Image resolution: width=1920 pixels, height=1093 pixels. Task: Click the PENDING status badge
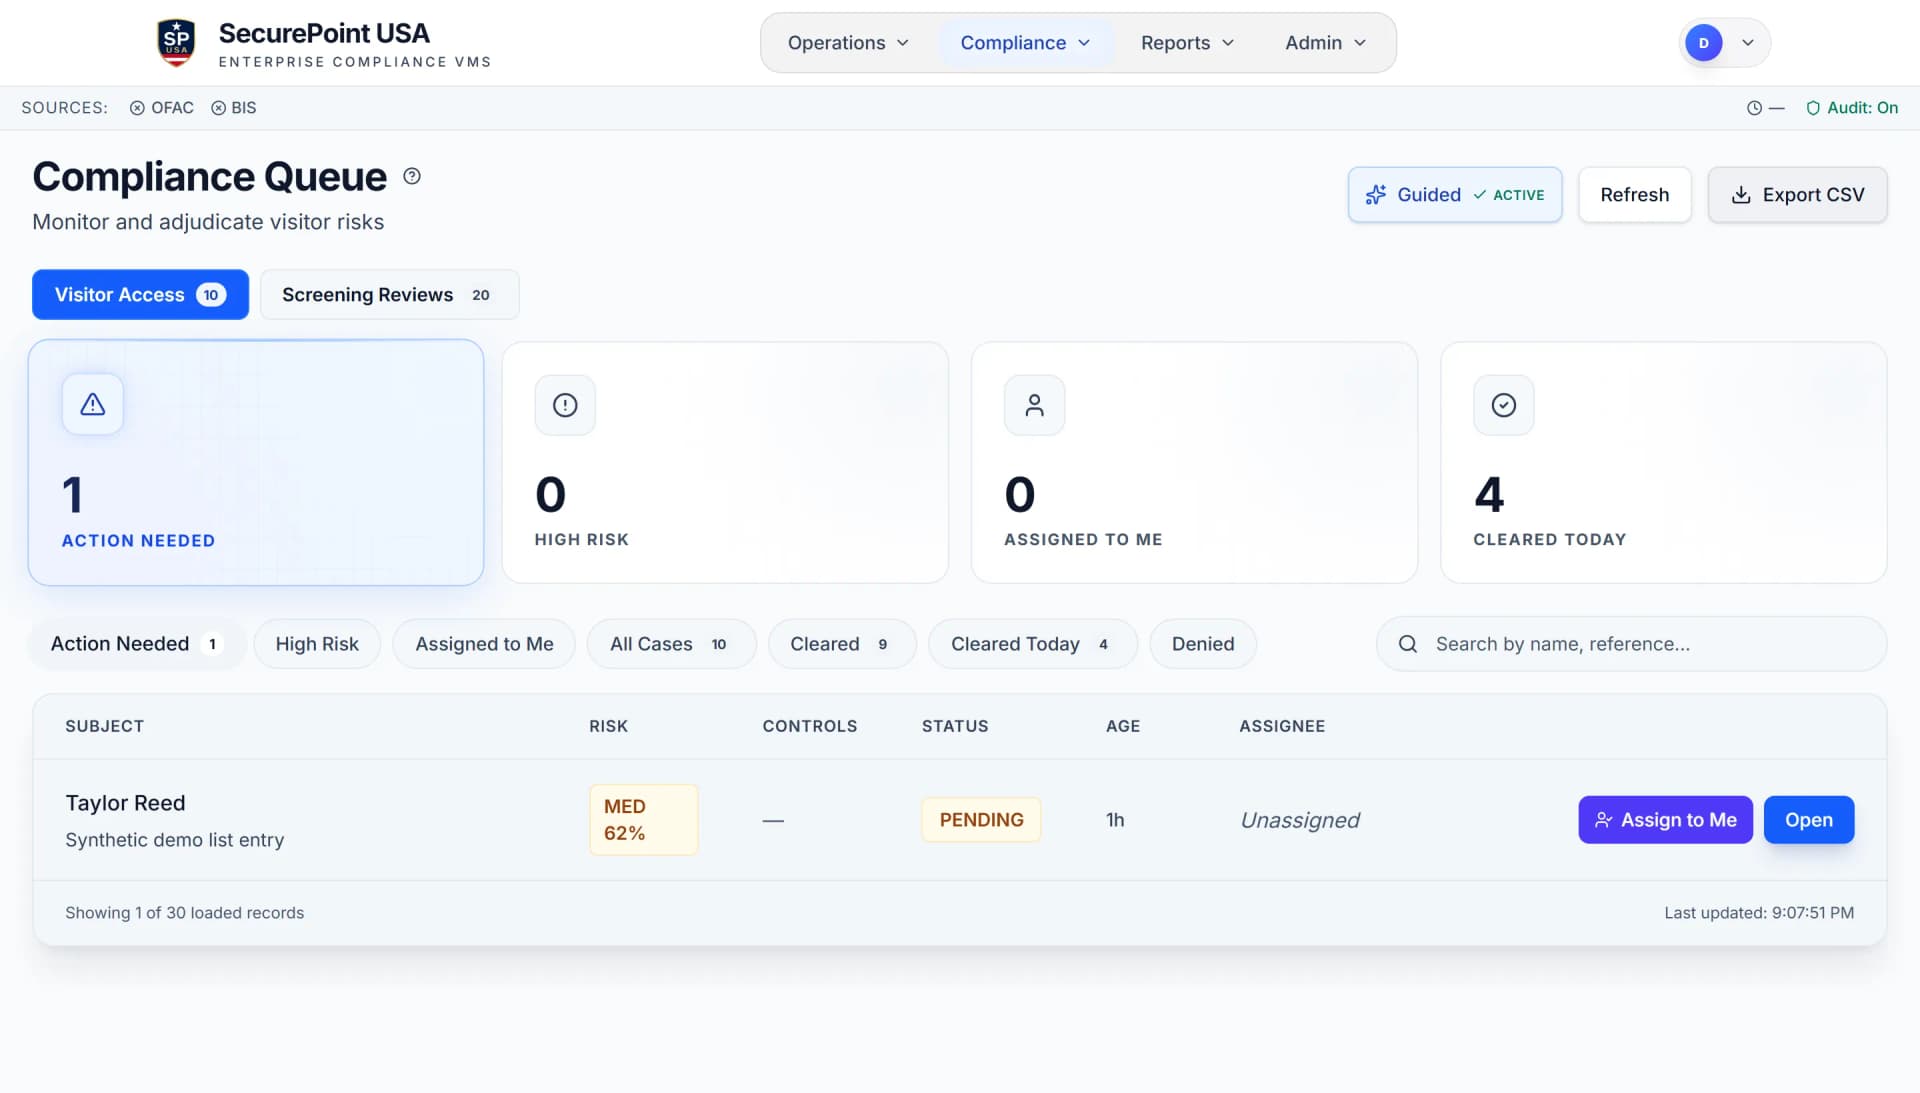(981, 820)
